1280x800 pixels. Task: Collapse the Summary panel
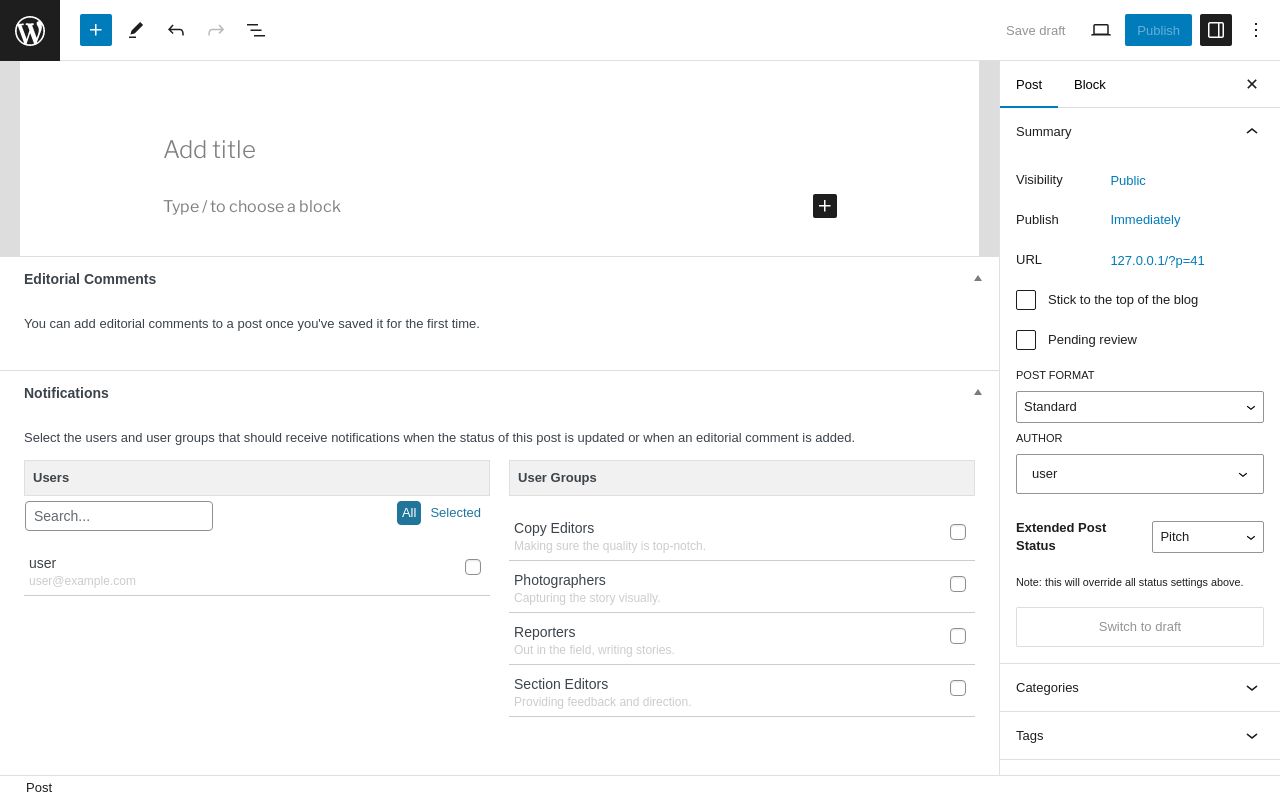1140,131
